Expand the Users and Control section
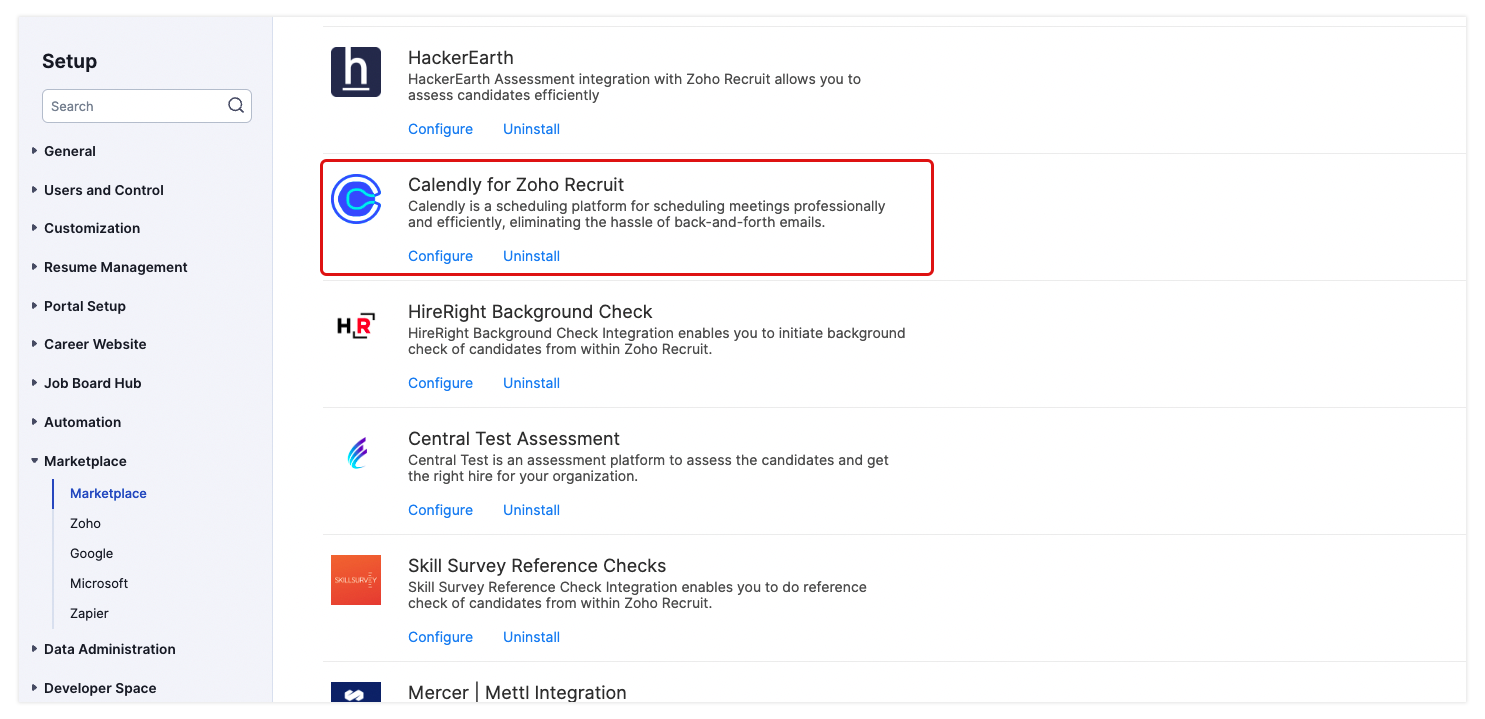1485x719 pixels. 103,190
